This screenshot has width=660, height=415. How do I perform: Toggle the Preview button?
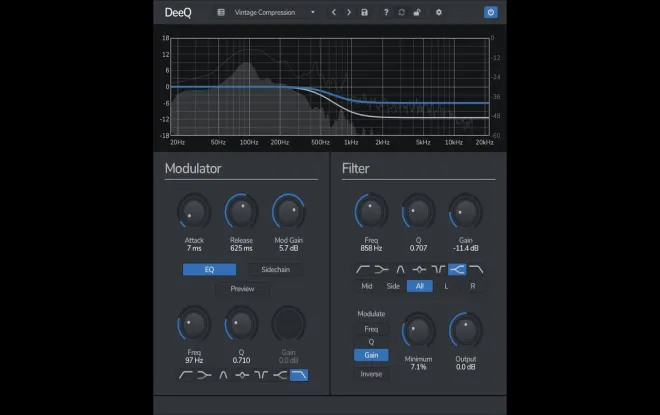(242, 289)
